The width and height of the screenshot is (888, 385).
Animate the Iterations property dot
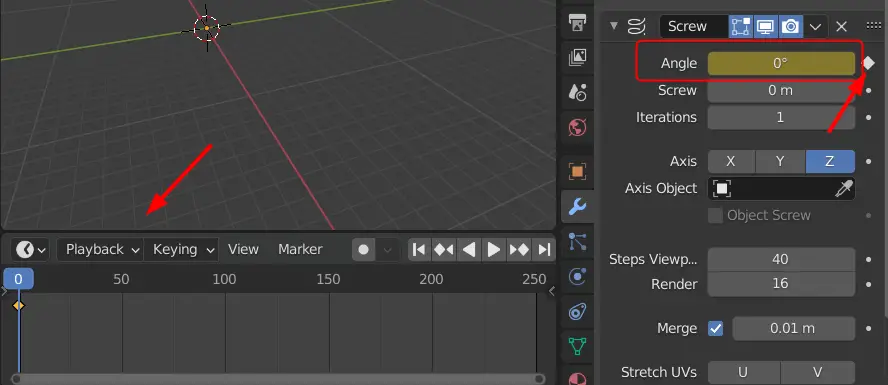(x=869, y=118)
